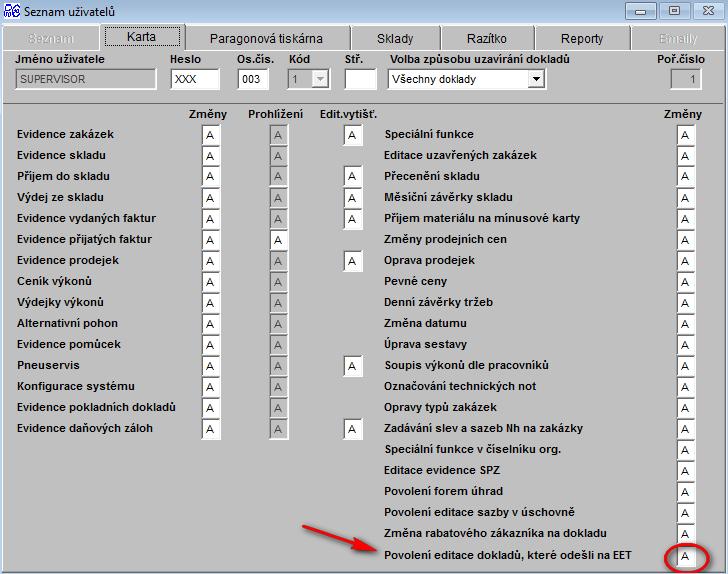Toggle Změny for Evidence skladu
This screenshot has height=574, width=728.
click(x=211, y=156)
